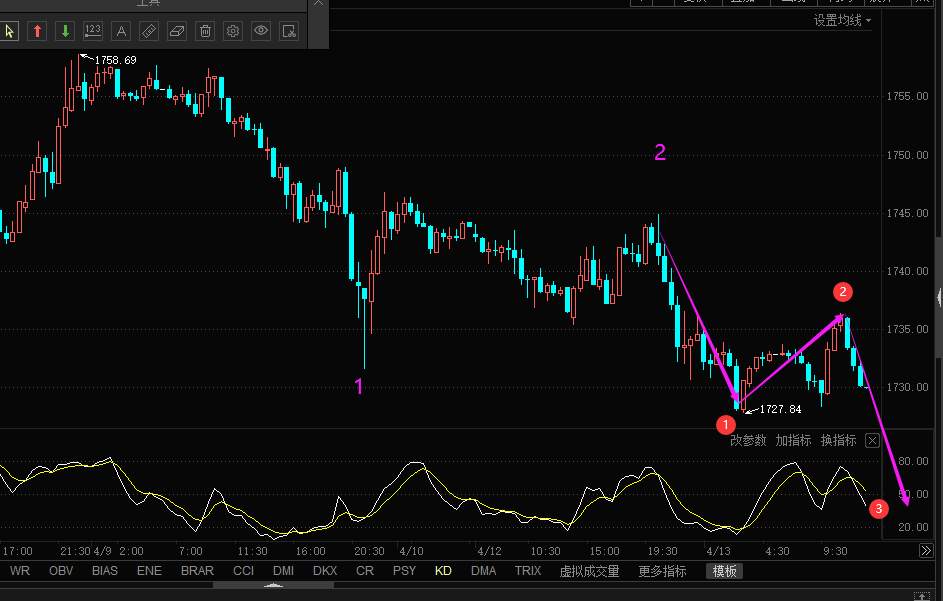Click the horizontal scrollbar thumb below indicator tabs

pos(274,585)
